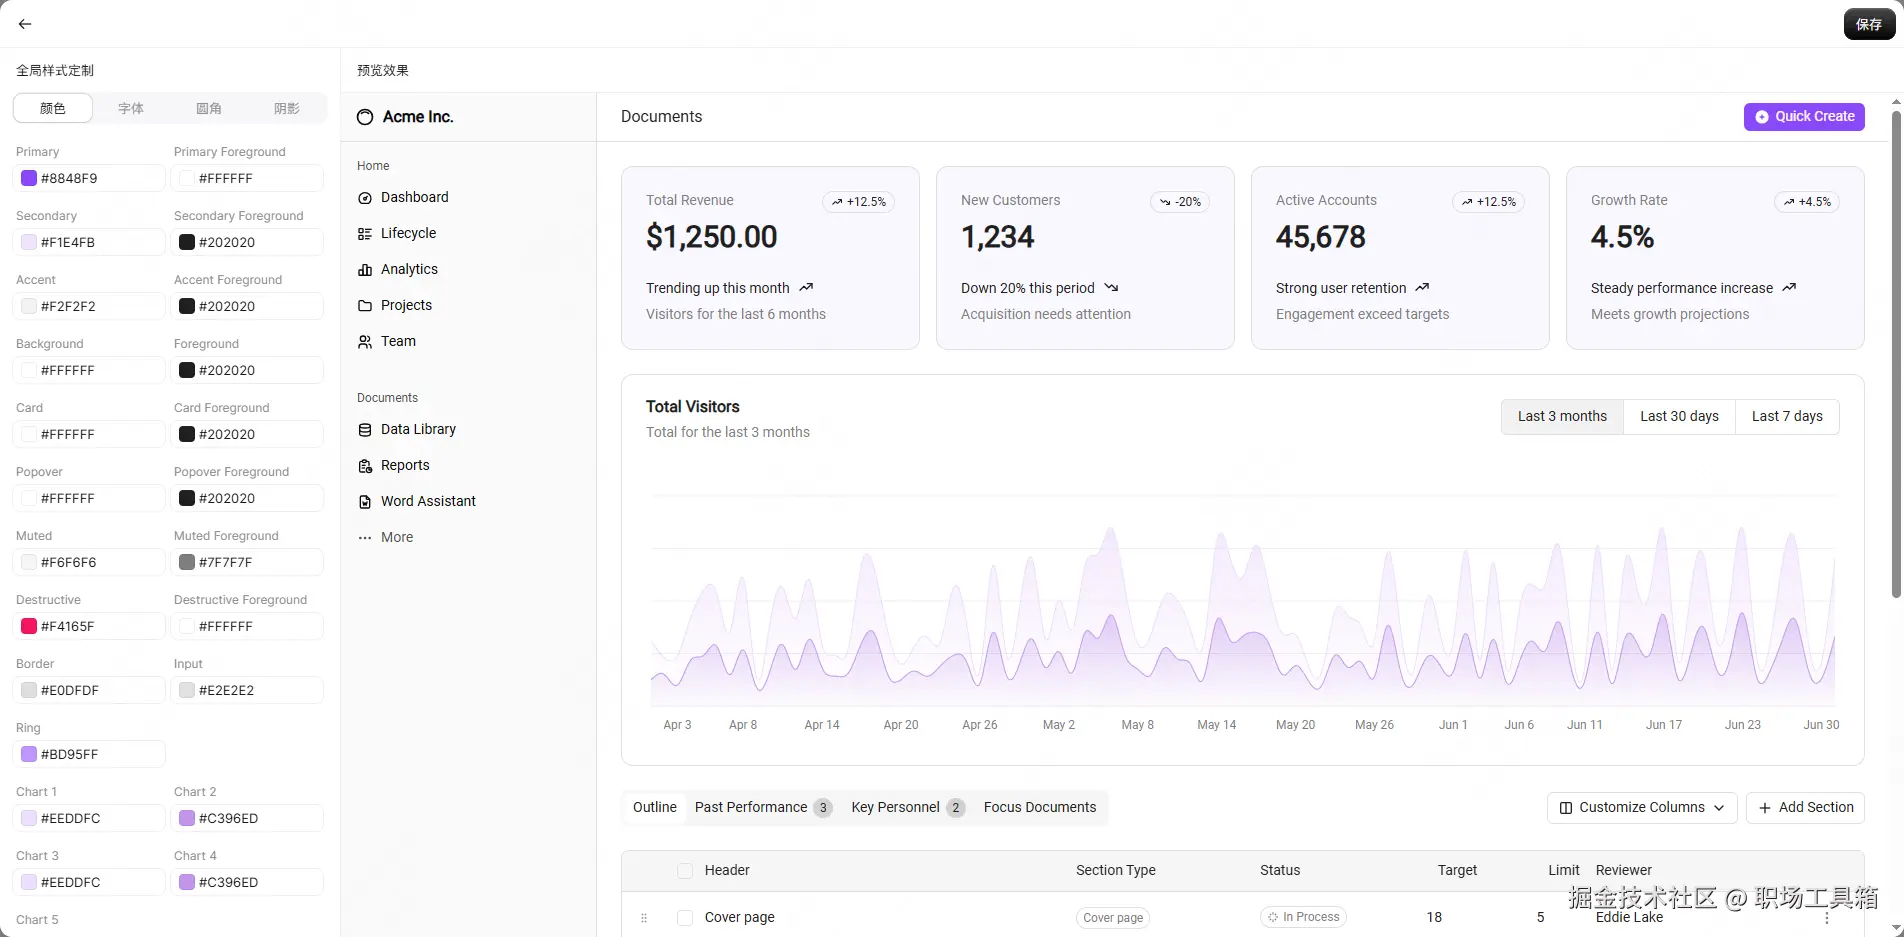Select the Last 30 days toggle
This screenshot has height=937, width=1904.
pos(1679,417)
